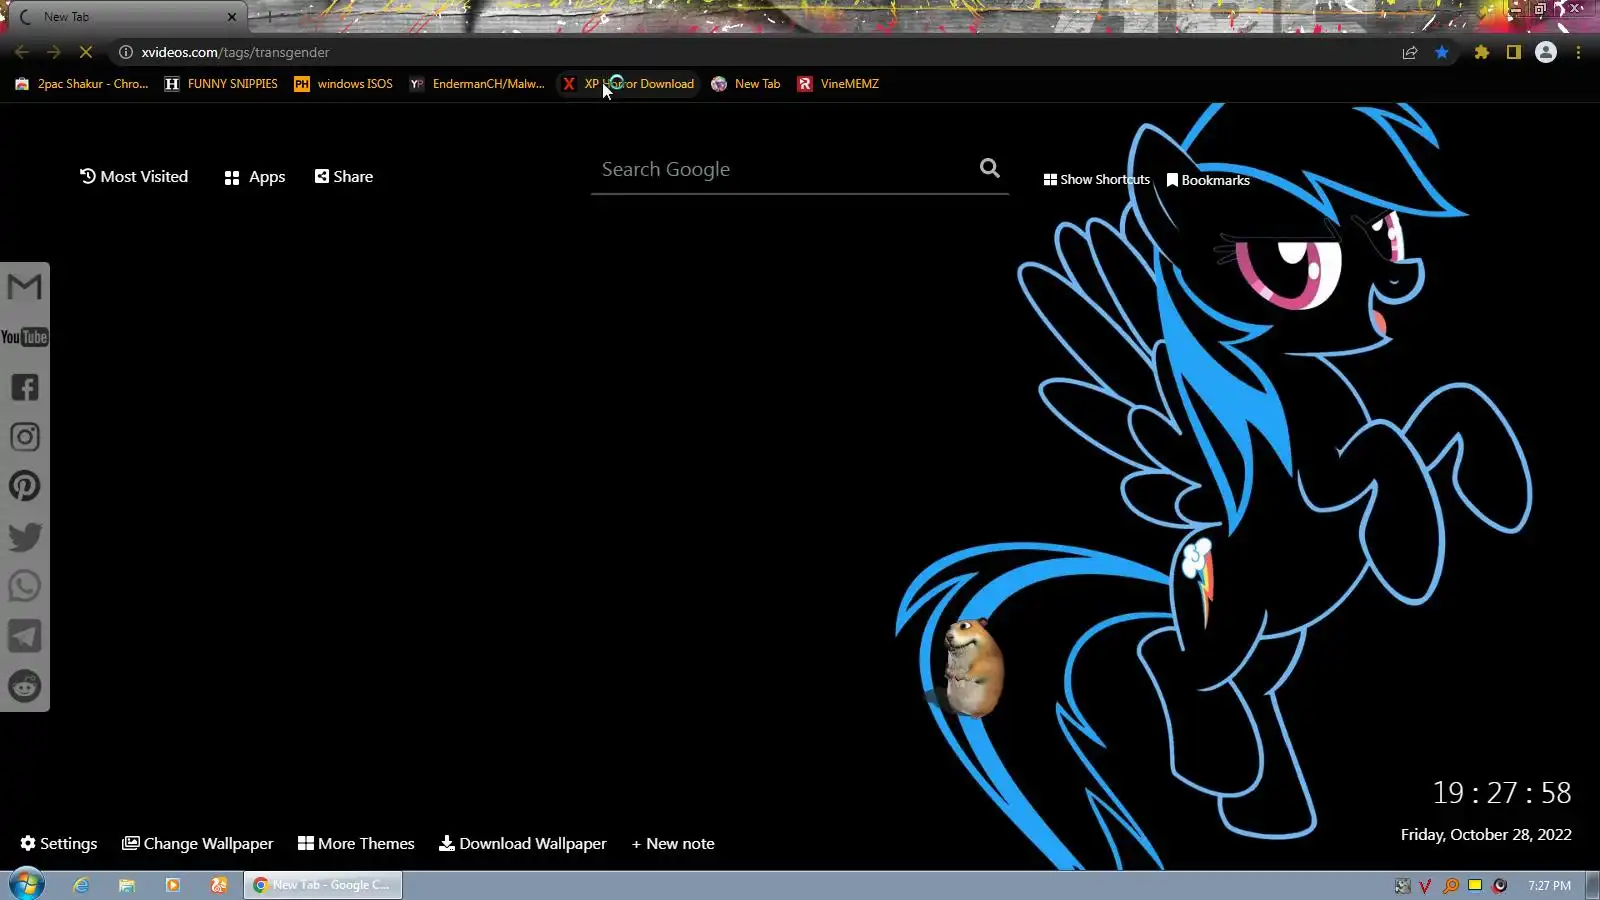Screen dimensions: 1600x900
Task: Click the hamster image on the page
Action: pos(972,668)
